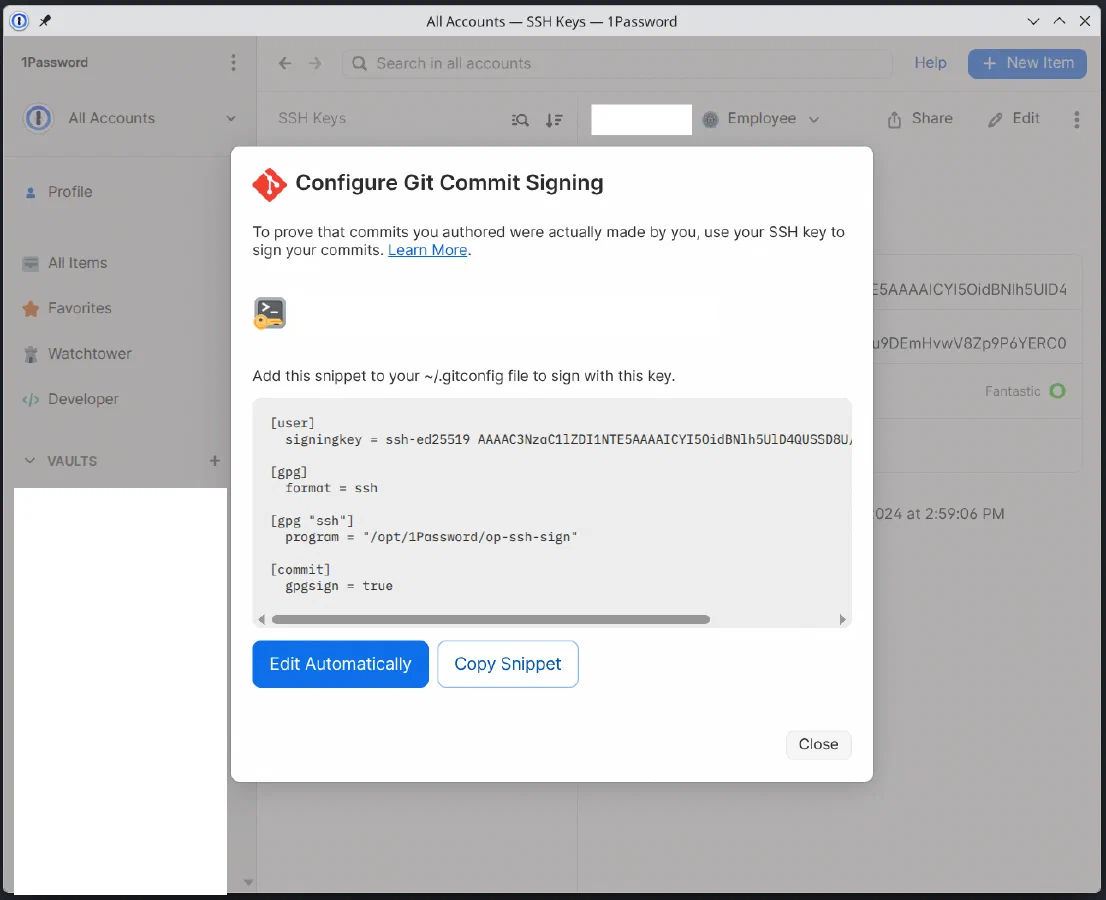
Task: Click the sort order icon
Action: (x=554, y=120)
